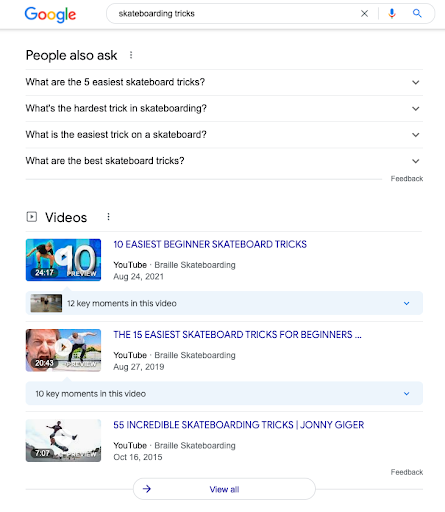
Task: Click the blue magnifier search icon
Action: (417, 14)
